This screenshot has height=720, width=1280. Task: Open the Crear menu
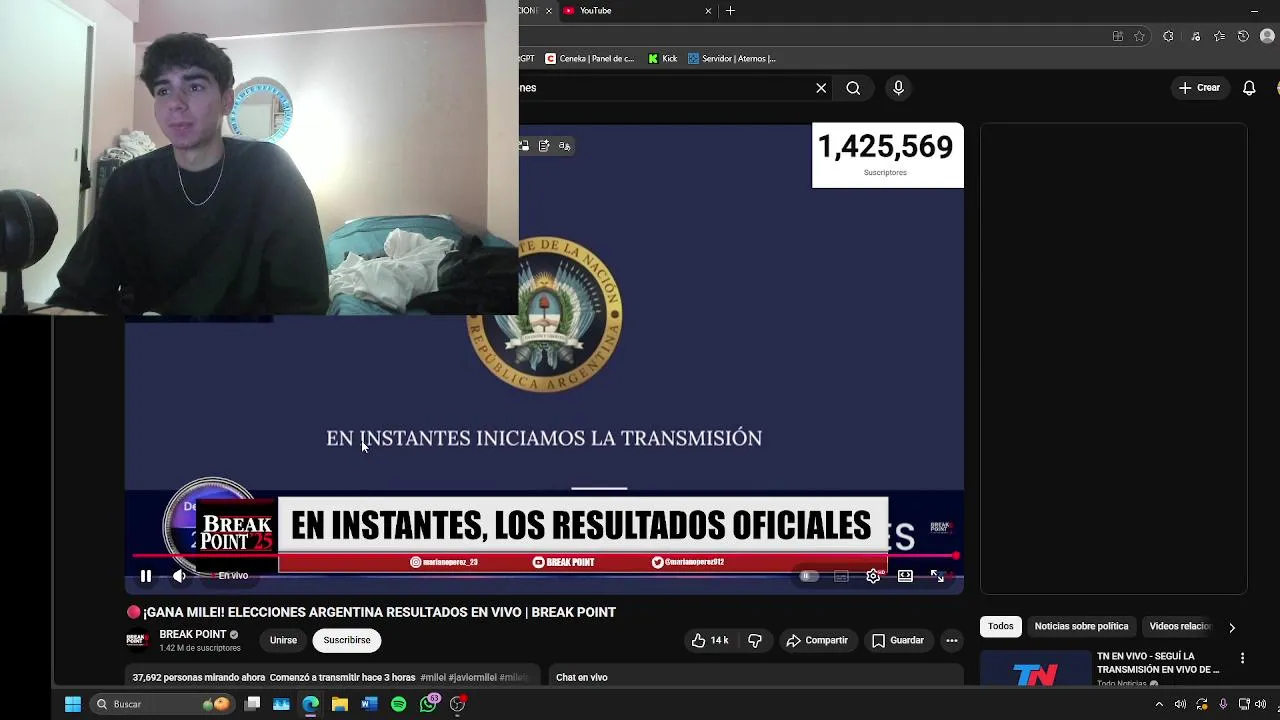point(1199,88)
